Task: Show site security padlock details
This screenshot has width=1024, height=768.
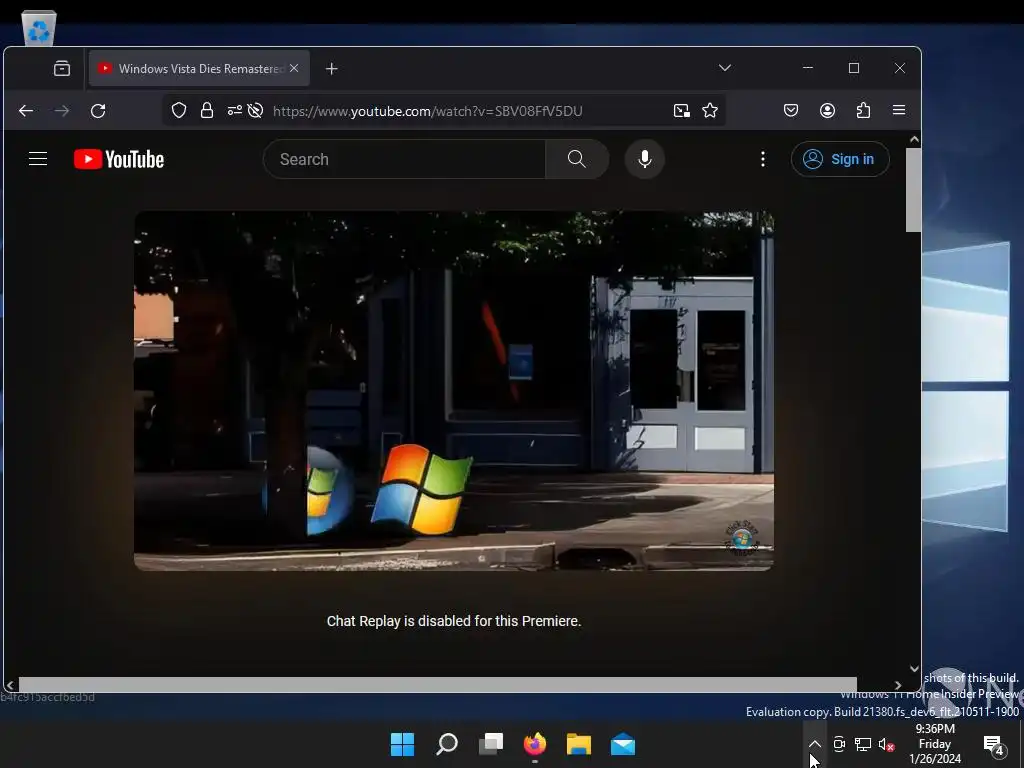Action: (x=207, y=110)
